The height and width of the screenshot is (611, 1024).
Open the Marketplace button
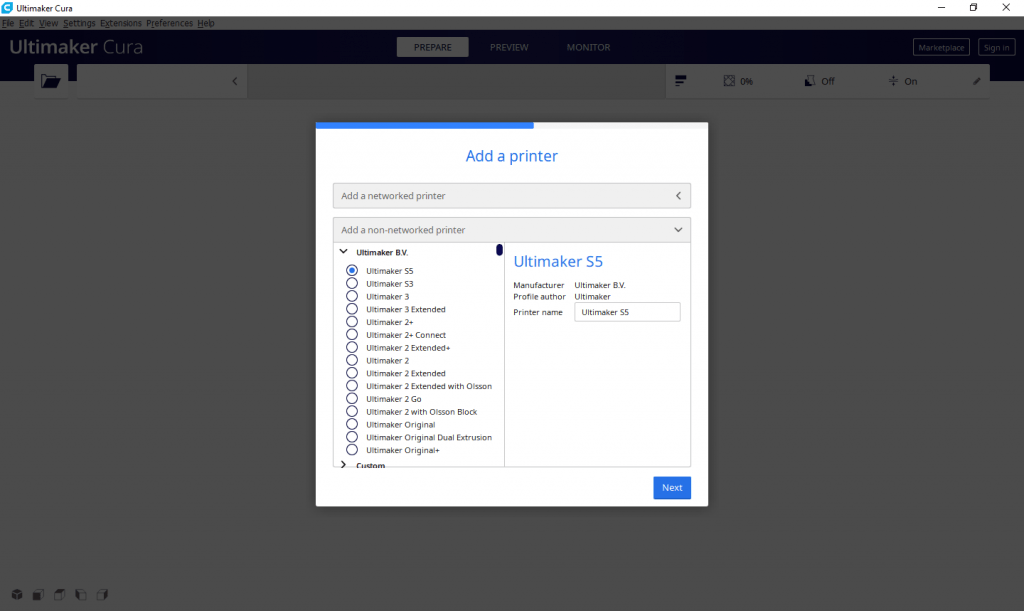click(941, 48)
